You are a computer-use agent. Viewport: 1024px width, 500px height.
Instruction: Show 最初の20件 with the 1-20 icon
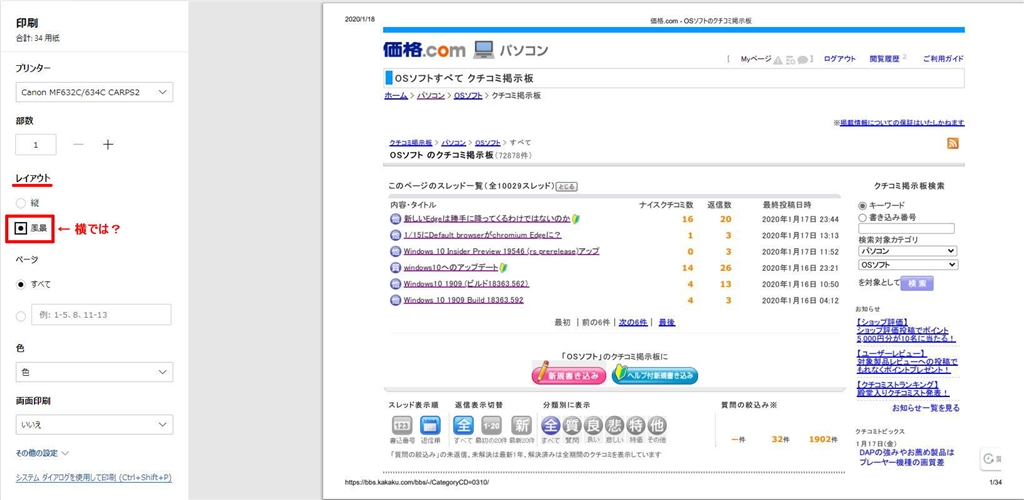point(491,426)
